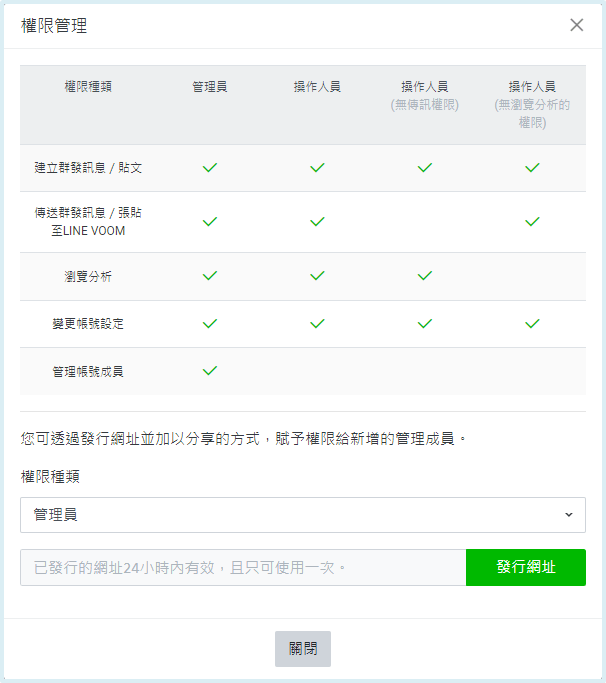This screenshot has width=606, height=683.
Task: Click checkmark for 管理員 in 建立群發訊息 row
Action: click(x=210, y=168)
